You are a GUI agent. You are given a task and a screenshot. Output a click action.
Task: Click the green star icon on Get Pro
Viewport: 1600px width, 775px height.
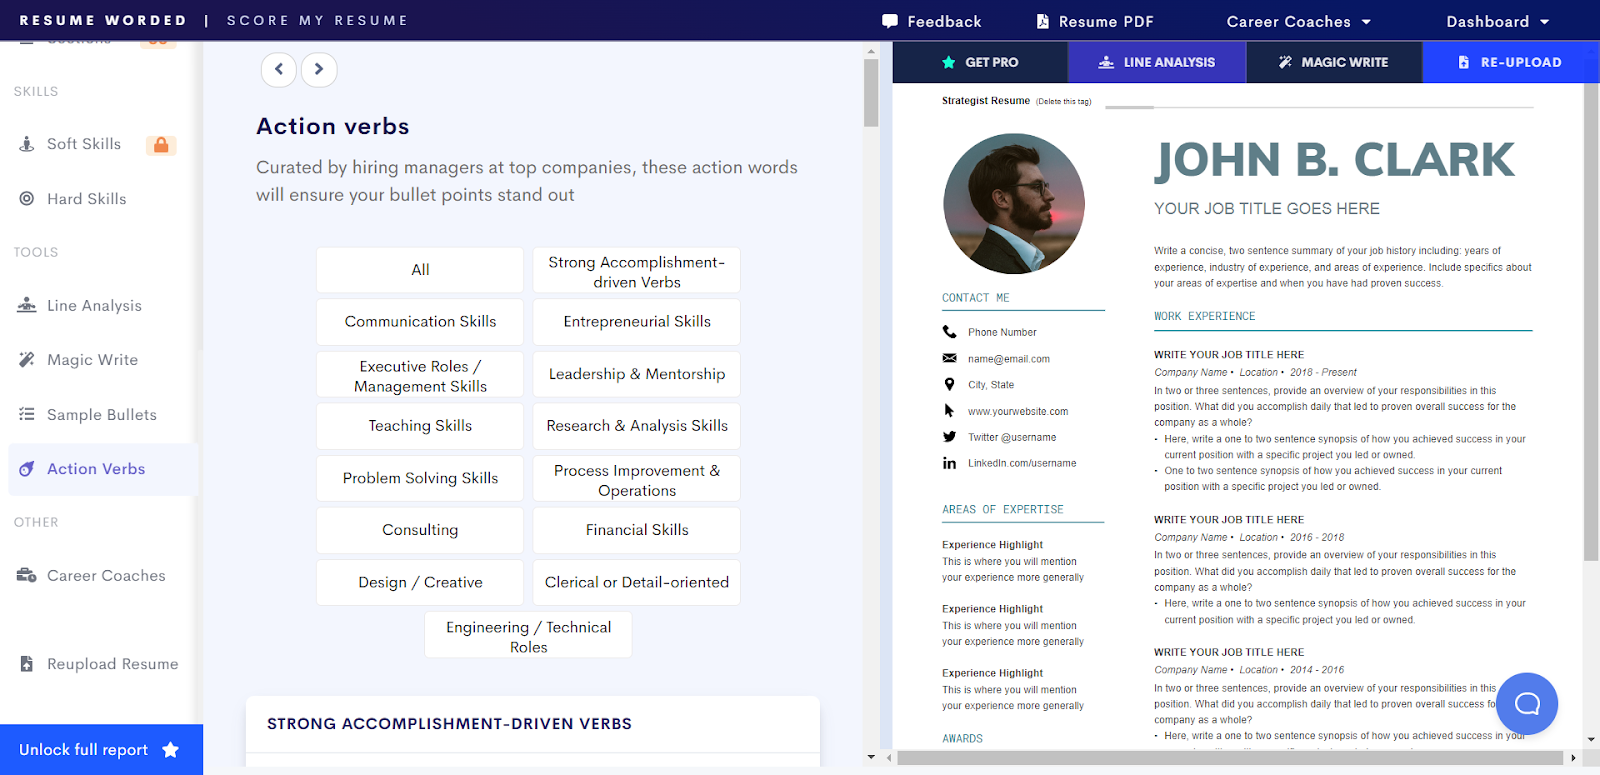[x=949, y=62]
